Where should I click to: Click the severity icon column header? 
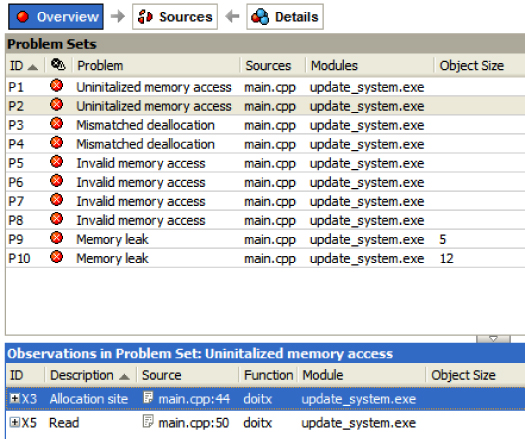pos(58,64)
